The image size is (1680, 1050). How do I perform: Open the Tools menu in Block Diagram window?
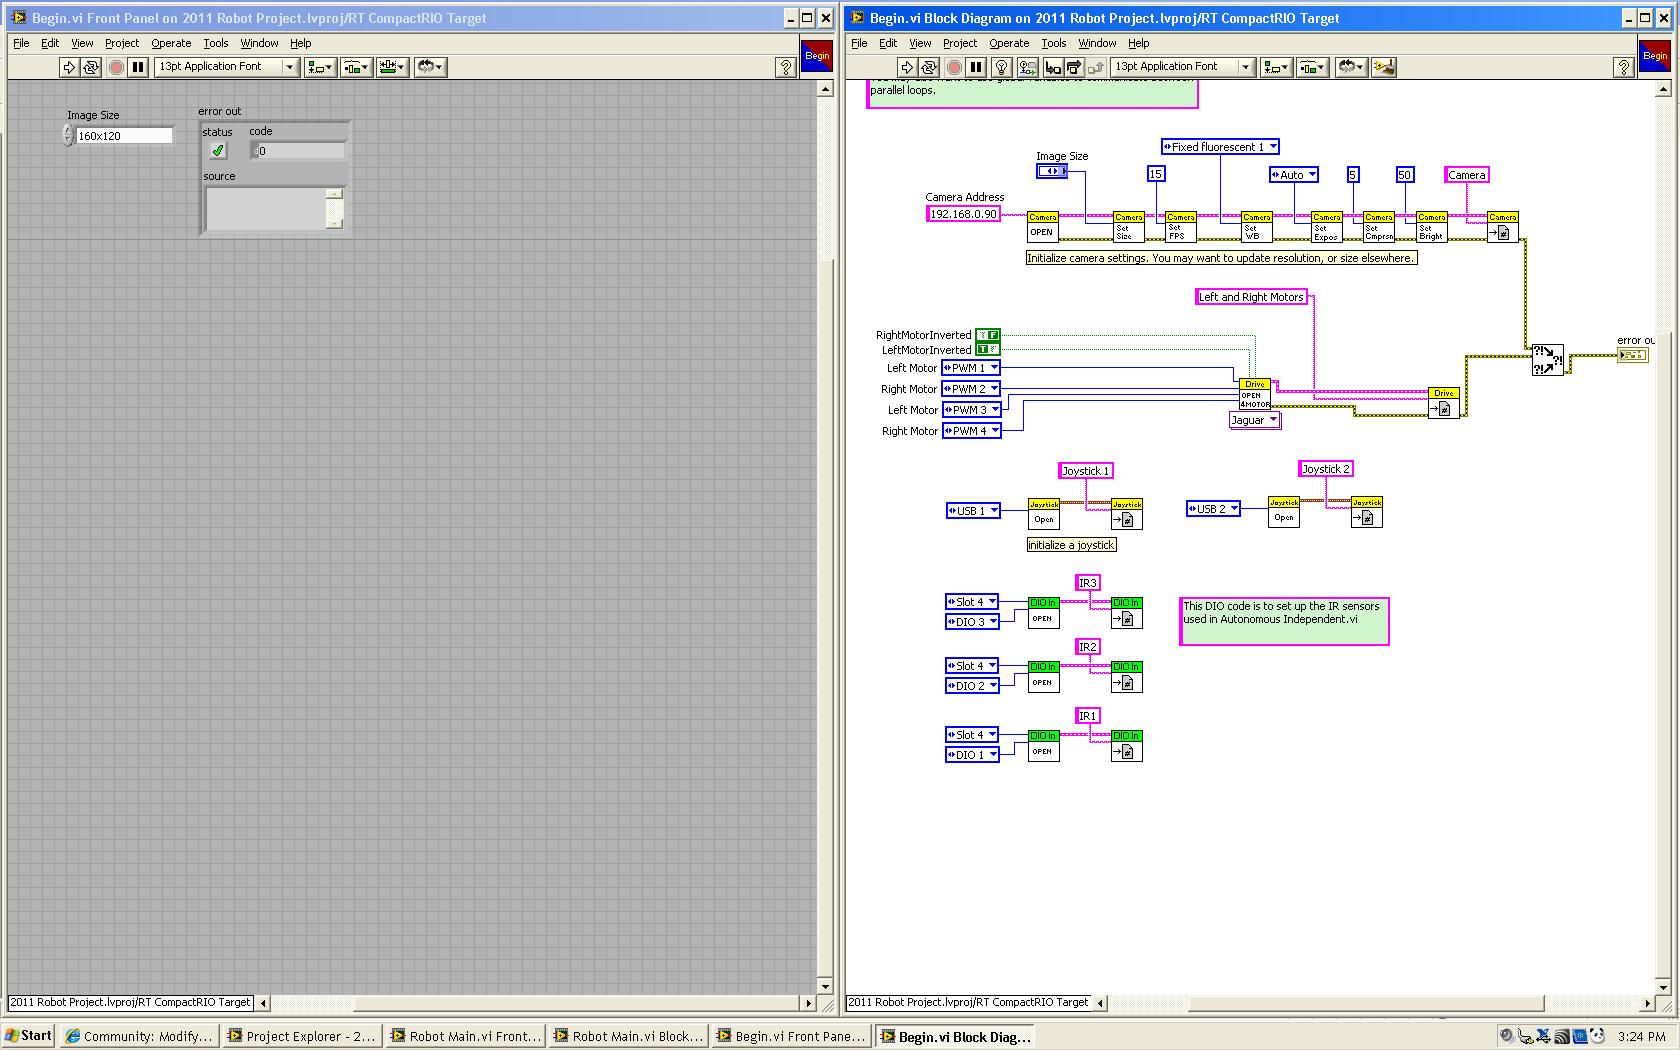[x=1054, y=43]
